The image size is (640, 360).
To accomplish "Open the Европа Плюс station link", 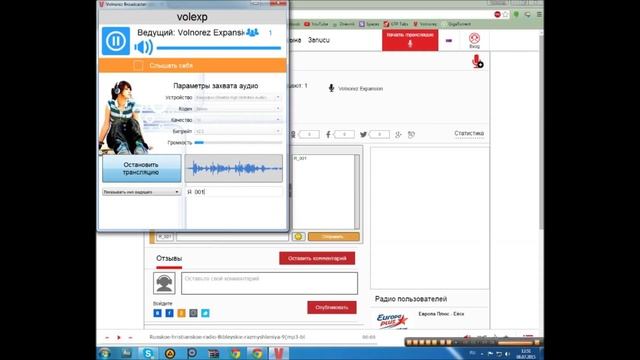I will point(441,314).
